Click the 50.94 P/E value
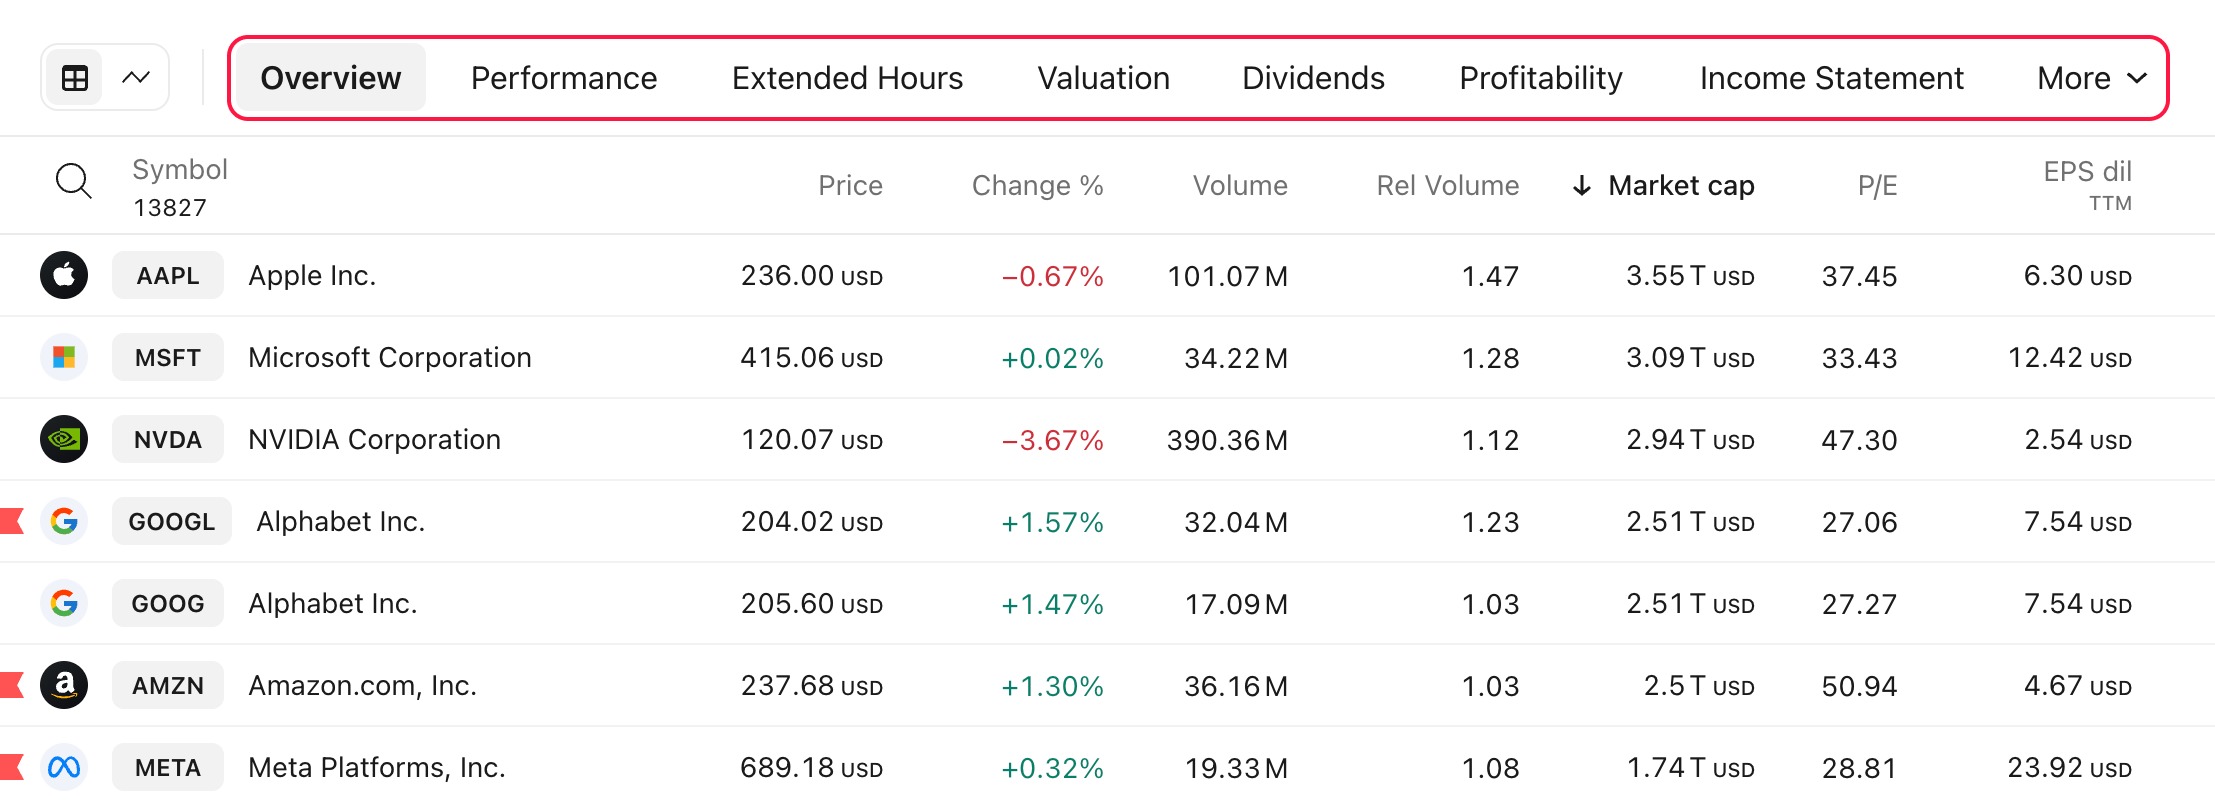 click(1859, 686)
